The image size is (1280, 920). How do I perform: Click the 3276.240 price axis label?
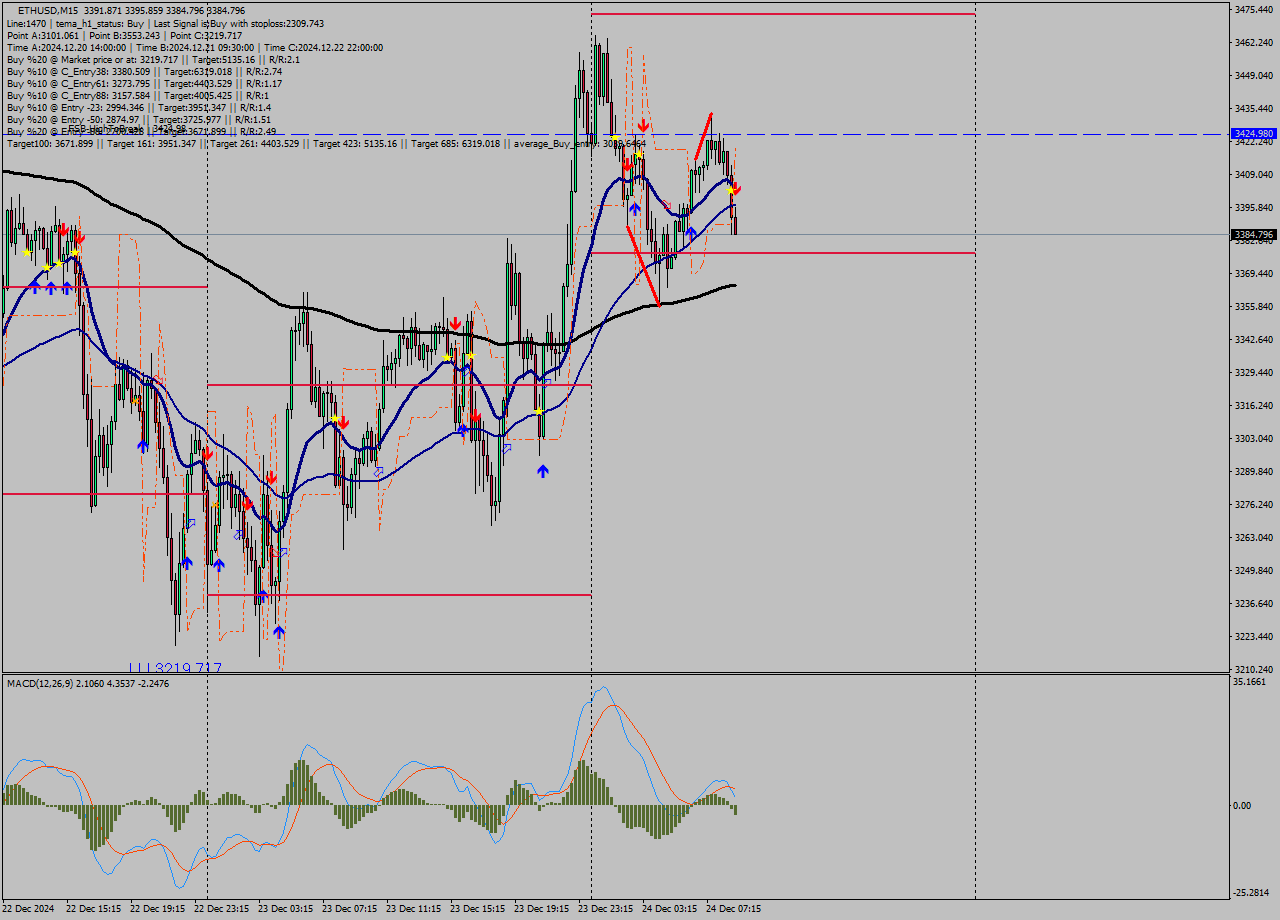pos(1254,504)
